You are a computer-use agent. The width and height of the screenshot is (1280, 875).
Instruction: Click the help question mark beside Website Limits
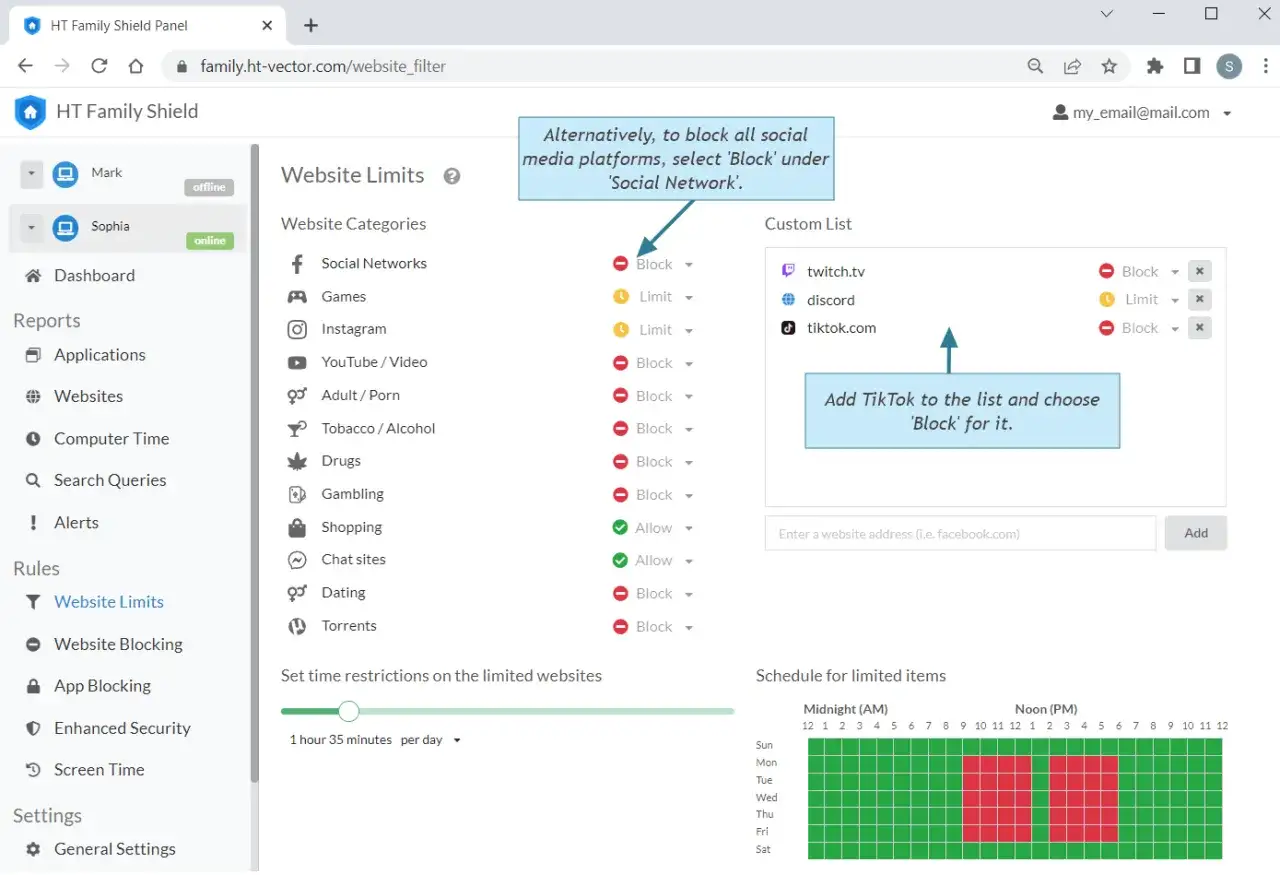[x=452, y=176]
